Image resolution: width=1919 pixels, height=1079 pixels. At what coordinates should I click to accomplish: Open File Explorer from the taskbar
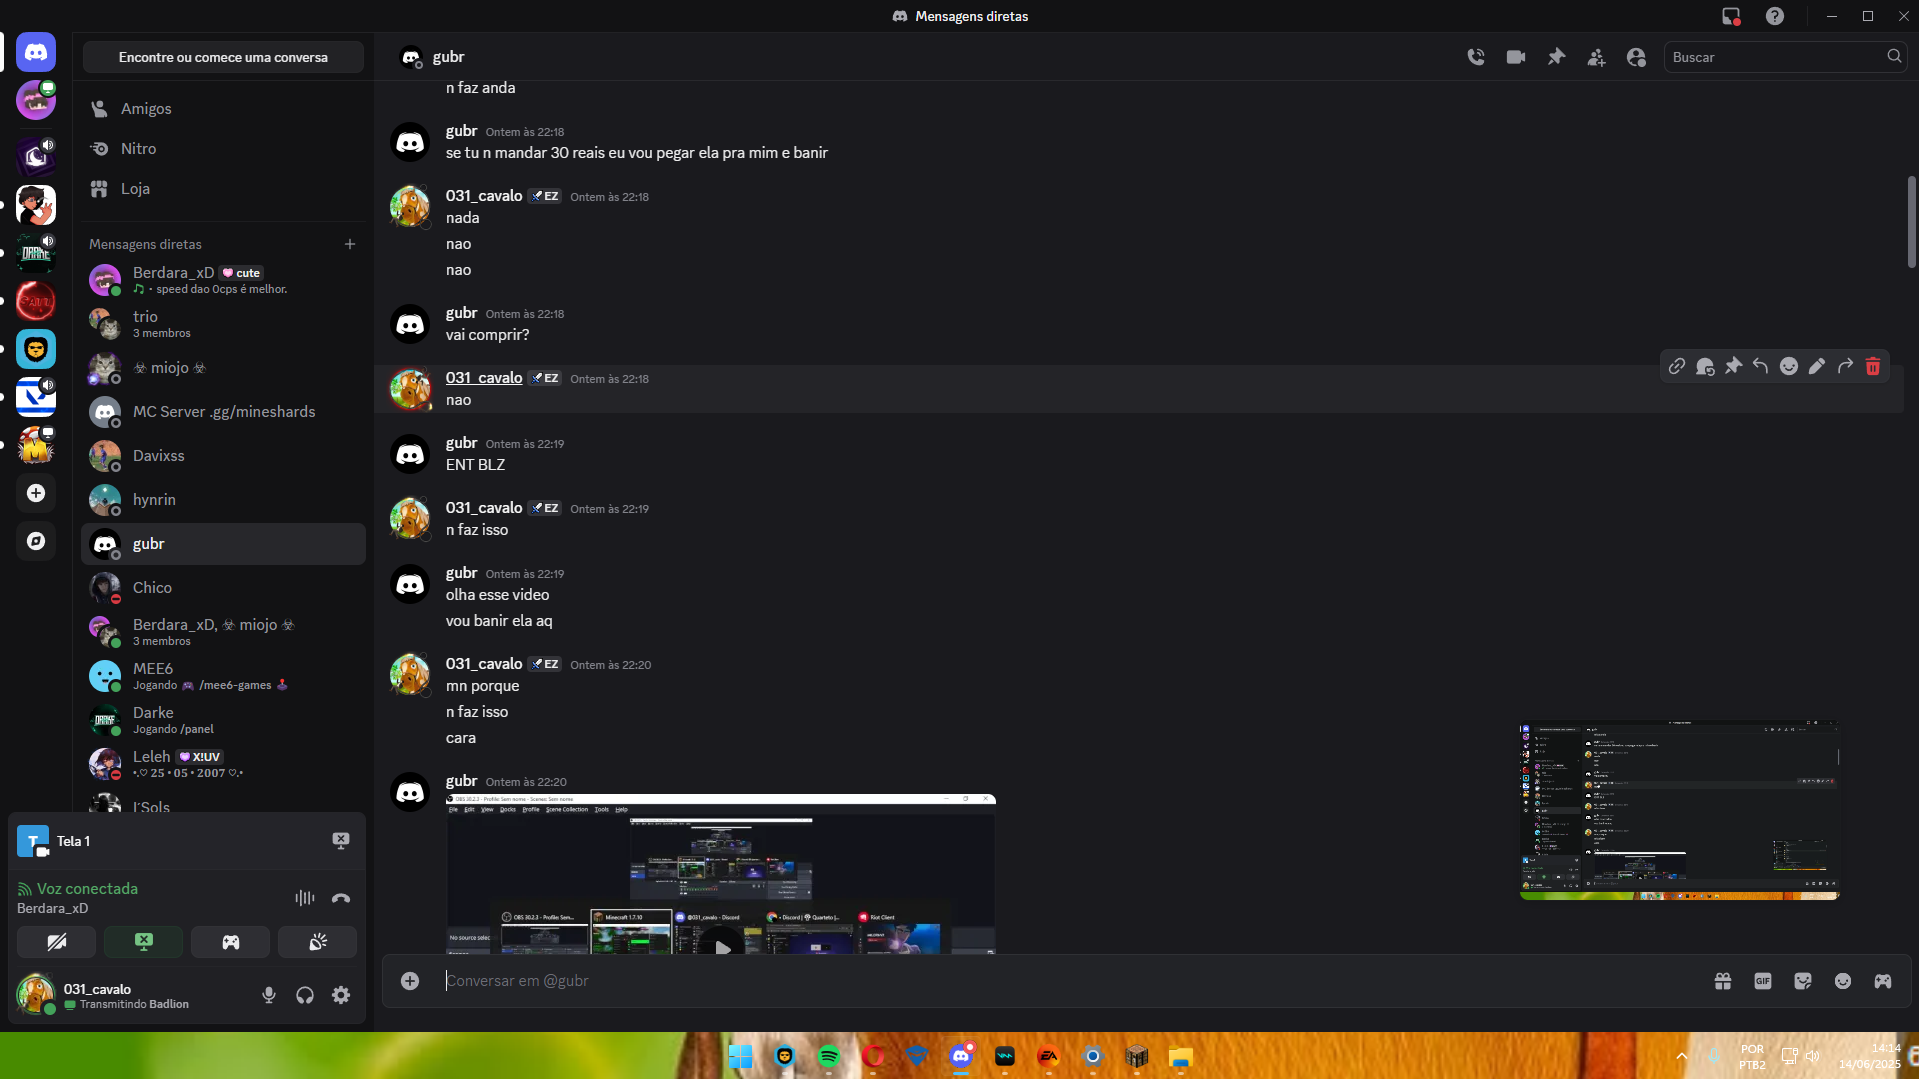coord(1181,1057)
